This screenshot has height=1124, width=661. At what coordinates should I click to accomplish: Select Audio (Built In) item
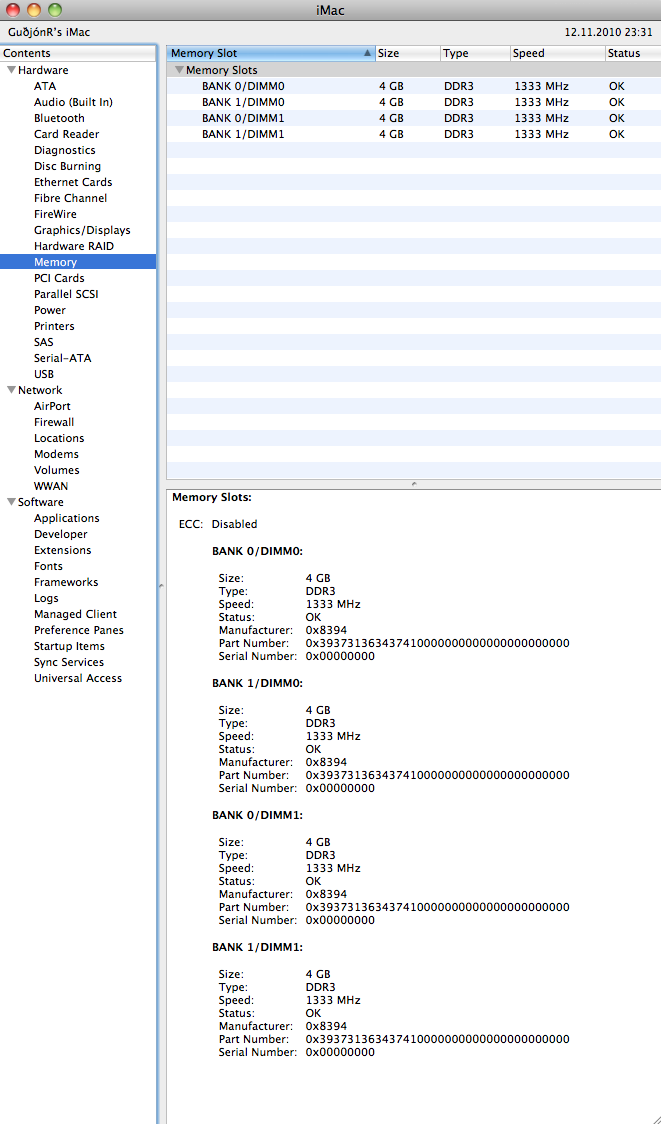point(73,103)
